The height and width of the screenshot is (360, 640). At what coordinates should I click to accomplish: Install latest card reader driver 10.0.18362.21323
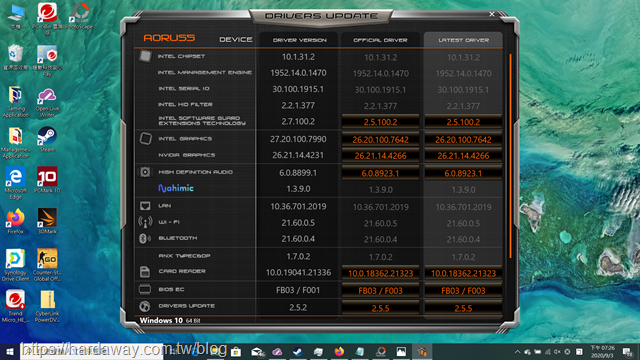tap(463, 273)
